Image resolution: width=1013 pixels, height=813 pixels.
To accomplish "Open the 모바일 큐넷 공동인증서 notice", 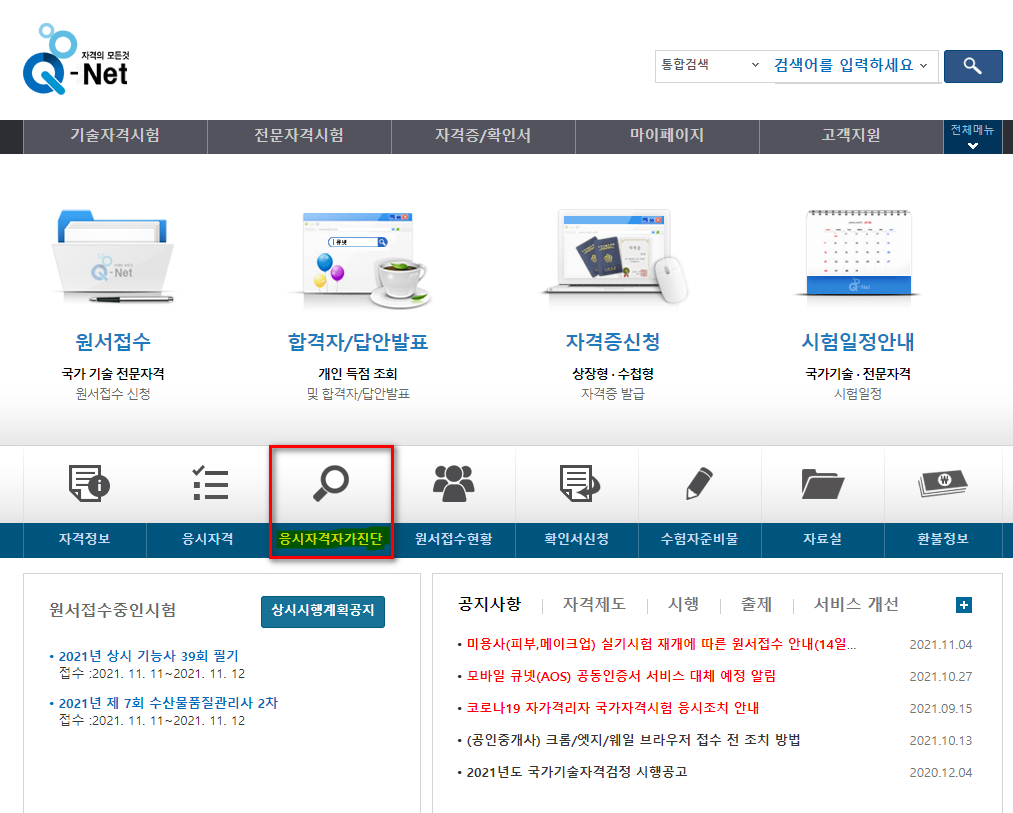I will [x=621, y=676].
